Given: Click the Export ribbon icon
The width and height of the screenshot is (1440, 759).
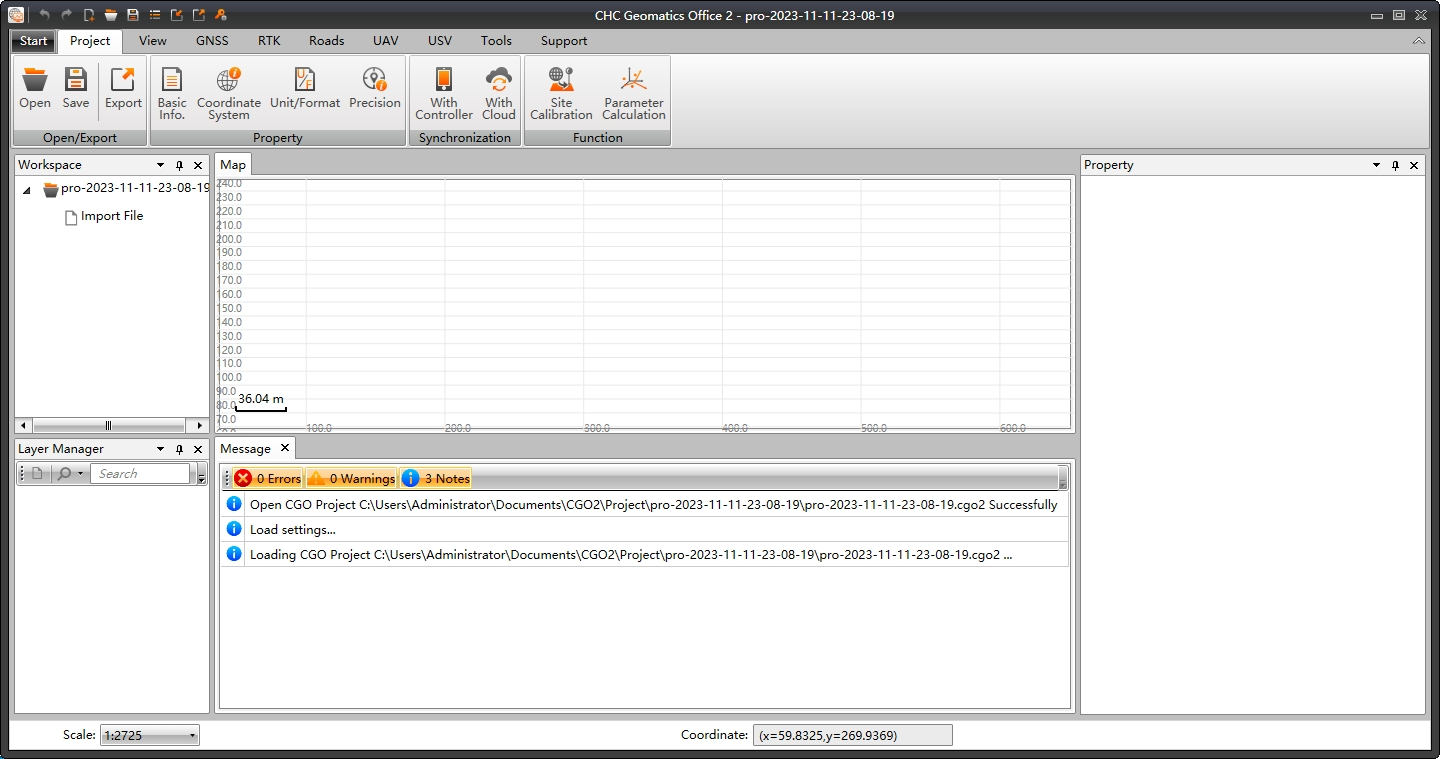Looking at the screenshot, I should [x=123, y=88].
